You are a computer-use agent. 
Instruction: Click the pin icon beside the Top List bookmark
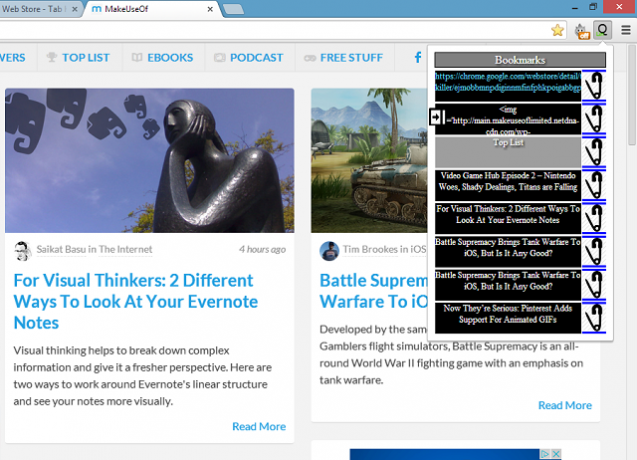coord(594,152)
